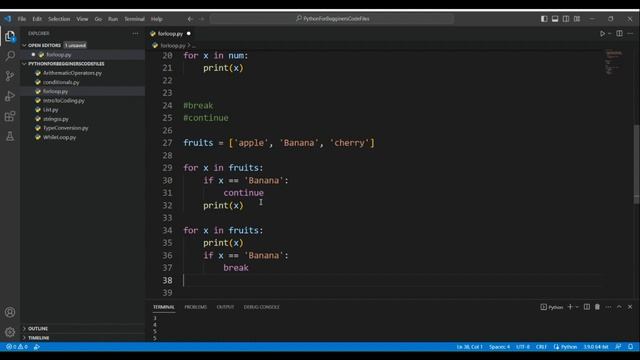
Task: Open the Terminal menu
Action: click(134, 19)
